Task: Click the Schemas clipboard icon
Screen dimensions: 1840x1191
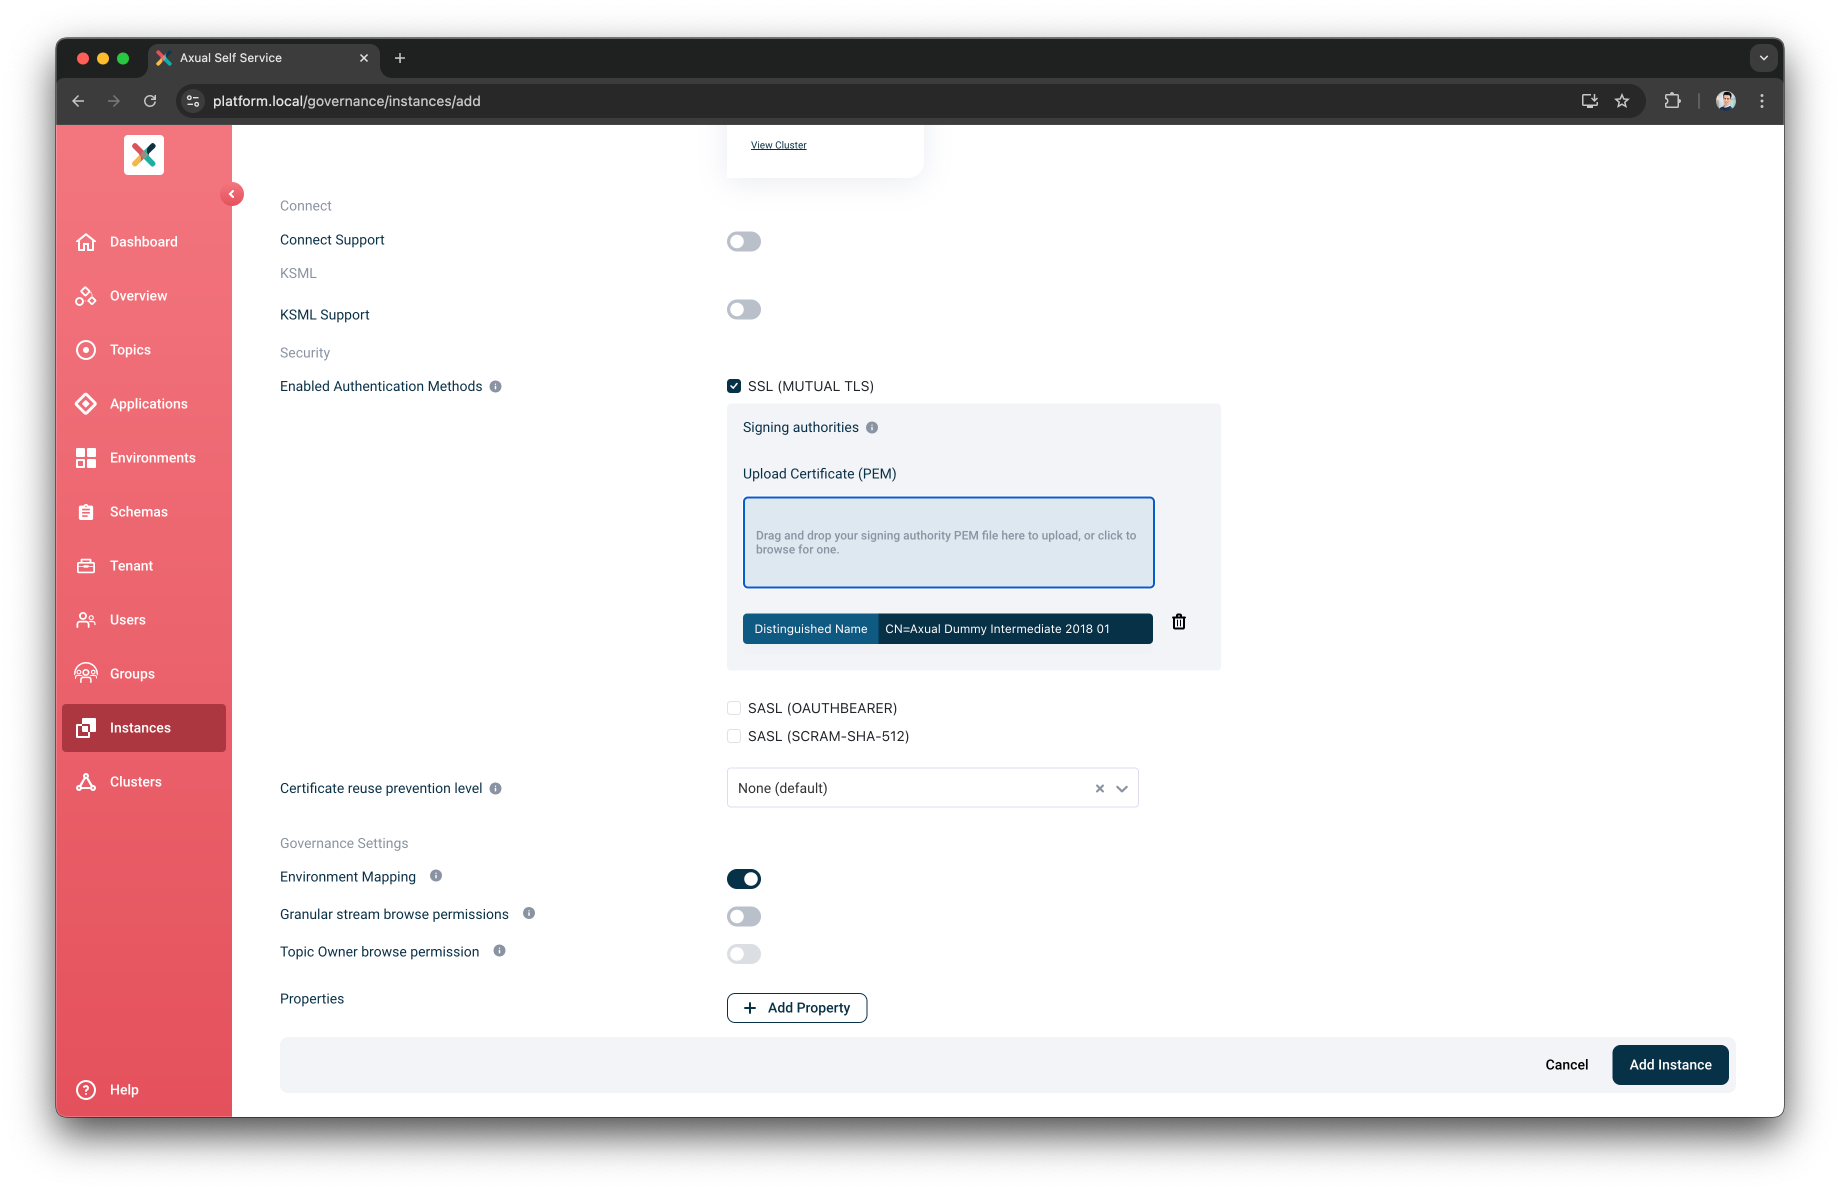Action: 86,512
